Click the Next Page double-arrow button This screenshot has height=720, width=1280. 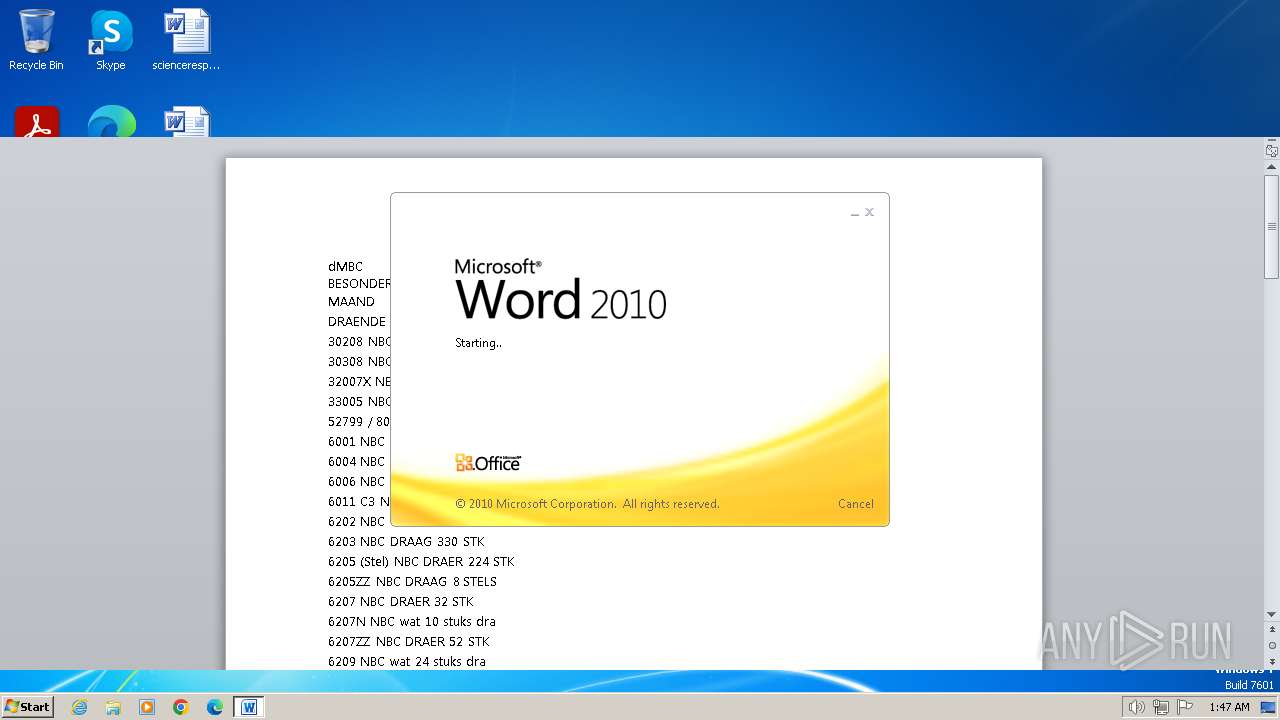point(1272,662)
